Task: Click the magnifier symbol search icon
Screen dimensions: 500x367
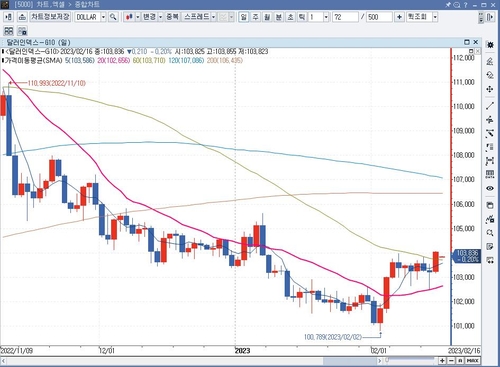Action: tap(113, 17)
